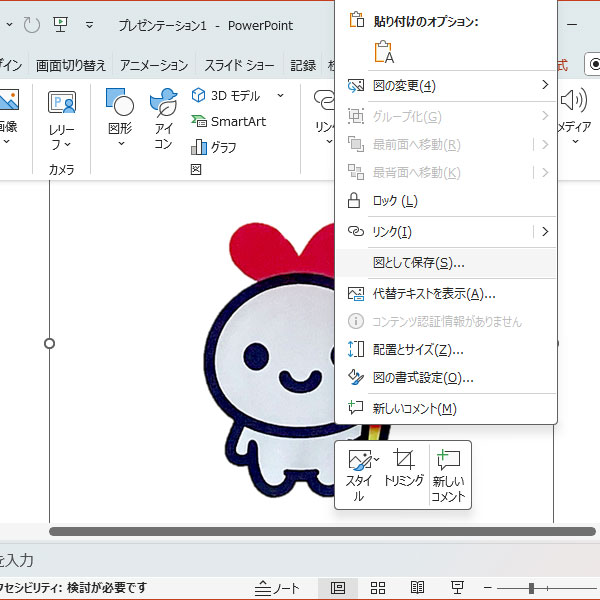Switch to アニメーション ribbon tab

tap(154, 65)
